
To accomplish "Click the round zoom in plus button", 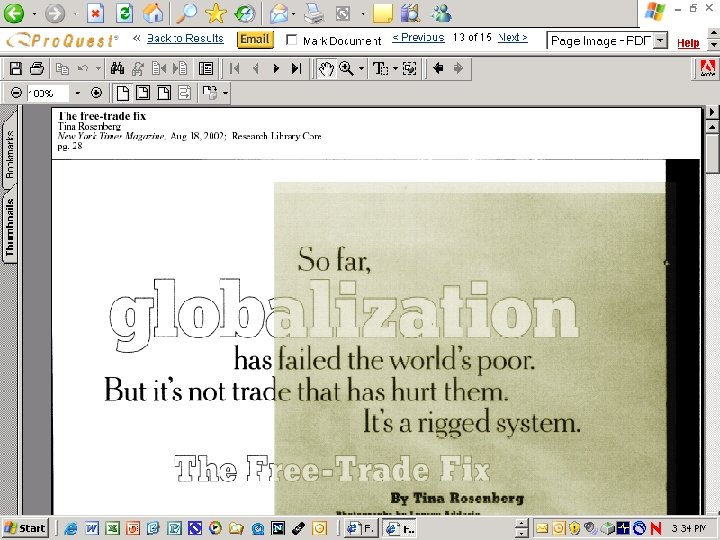I will point(96,93).
